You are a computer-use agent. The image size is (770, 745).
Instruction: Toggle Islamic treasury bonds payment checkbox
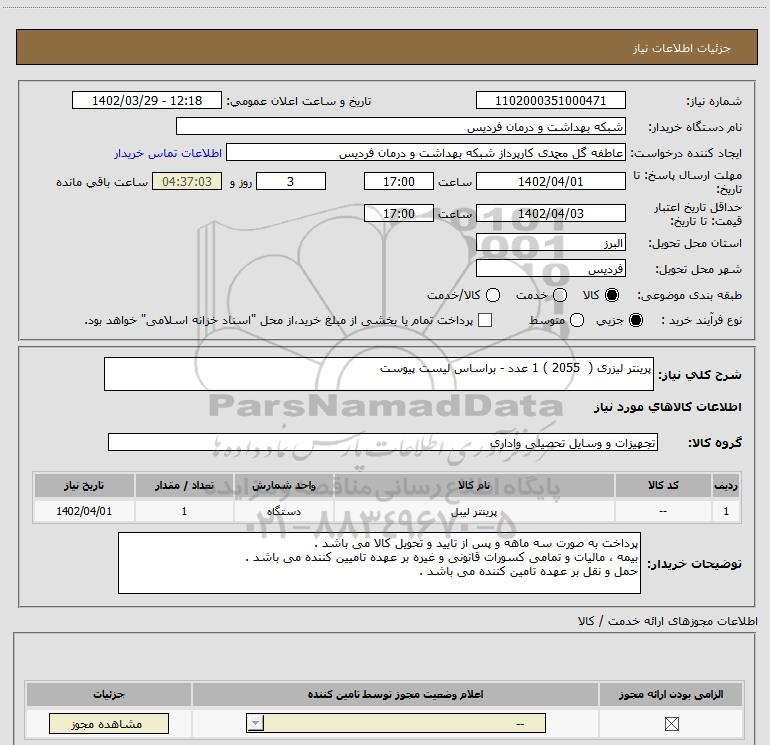[x=485, y=320]
